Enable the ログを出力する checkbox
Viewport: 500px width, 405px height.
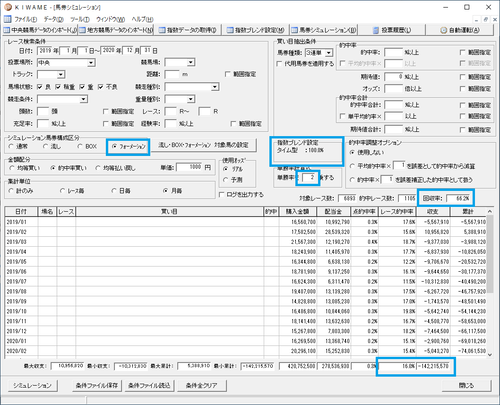click(x=221, y=194)
